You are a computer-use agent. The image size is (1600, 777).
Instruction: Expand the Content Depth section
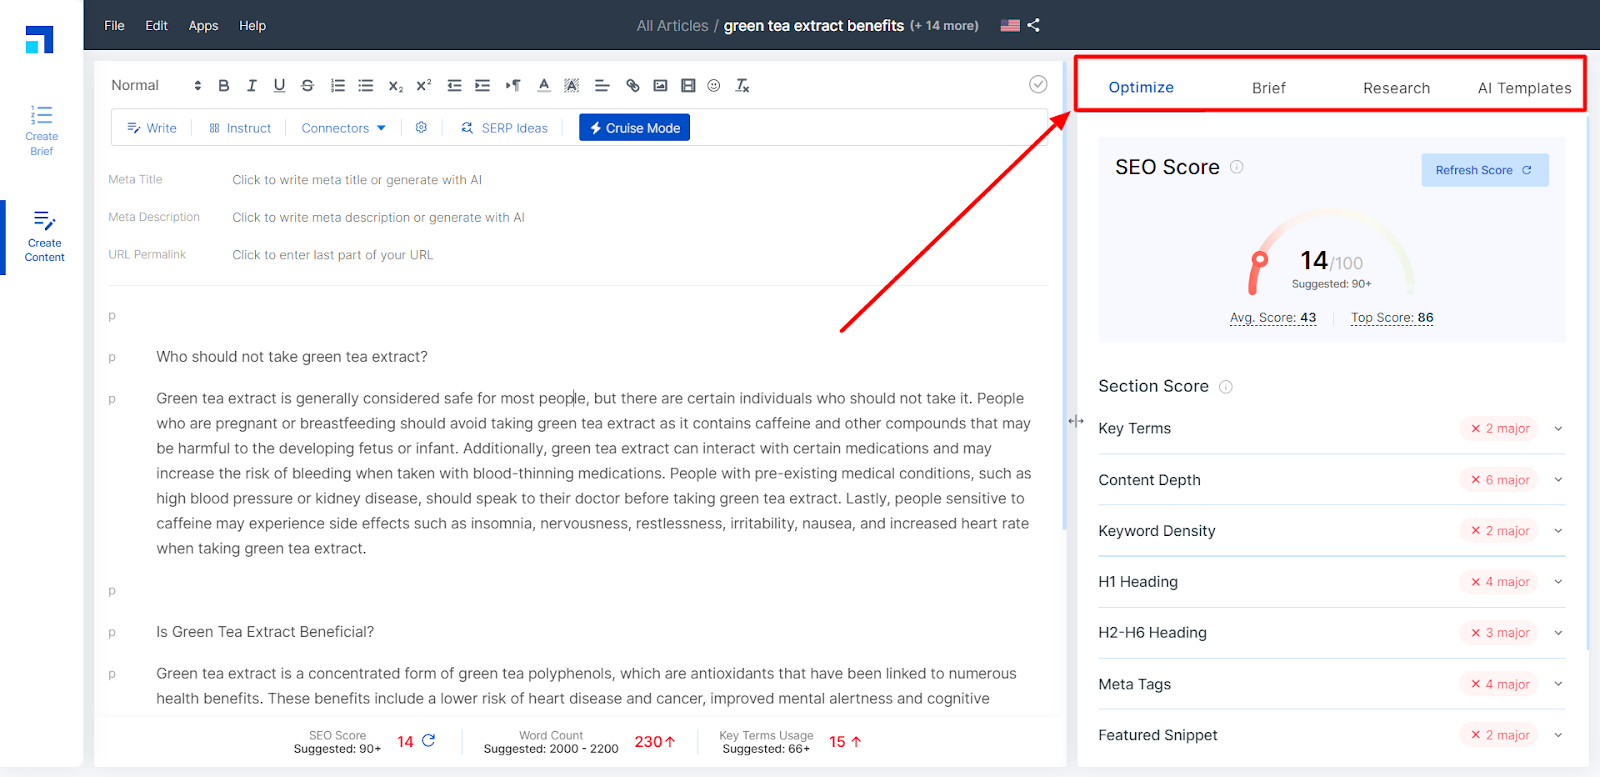pos(1331,480)
